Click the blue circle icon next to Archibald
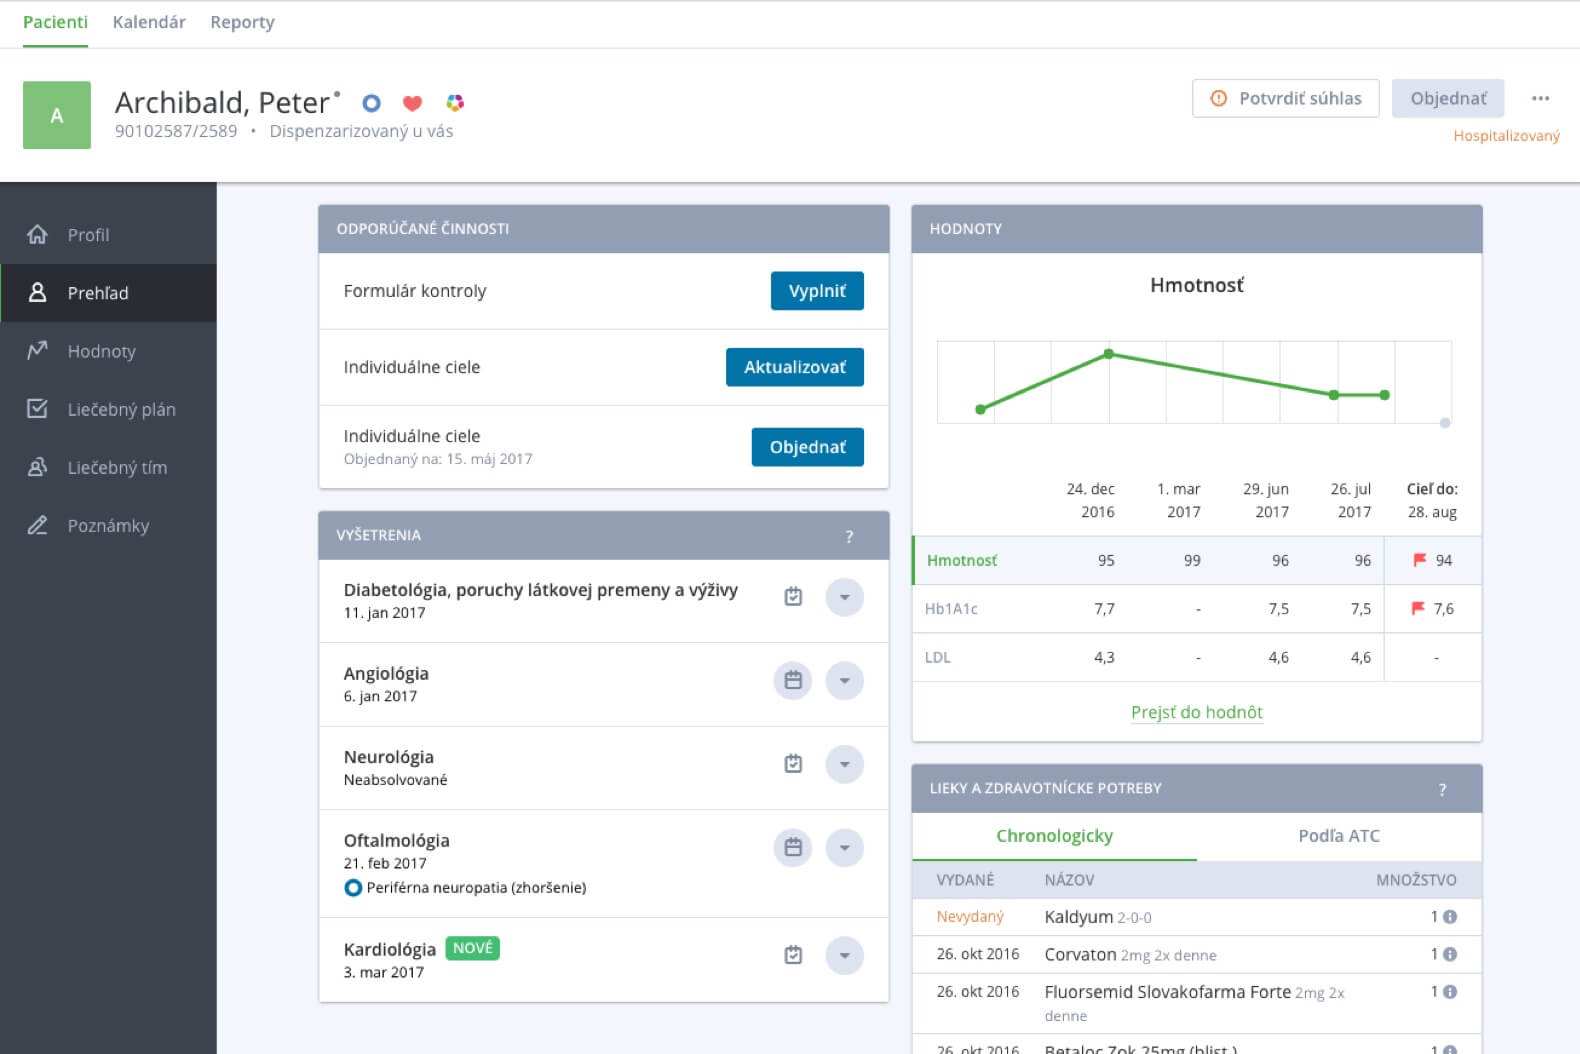1580x1054 pixels. 371,103
